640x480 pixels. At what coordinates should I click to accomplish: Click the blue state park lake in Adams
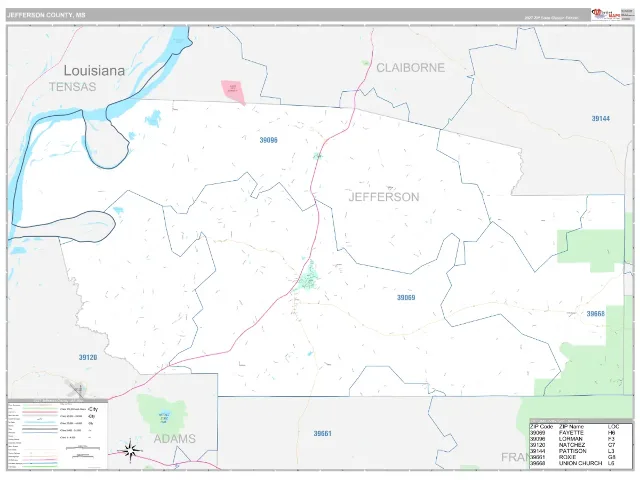(163, 416)
